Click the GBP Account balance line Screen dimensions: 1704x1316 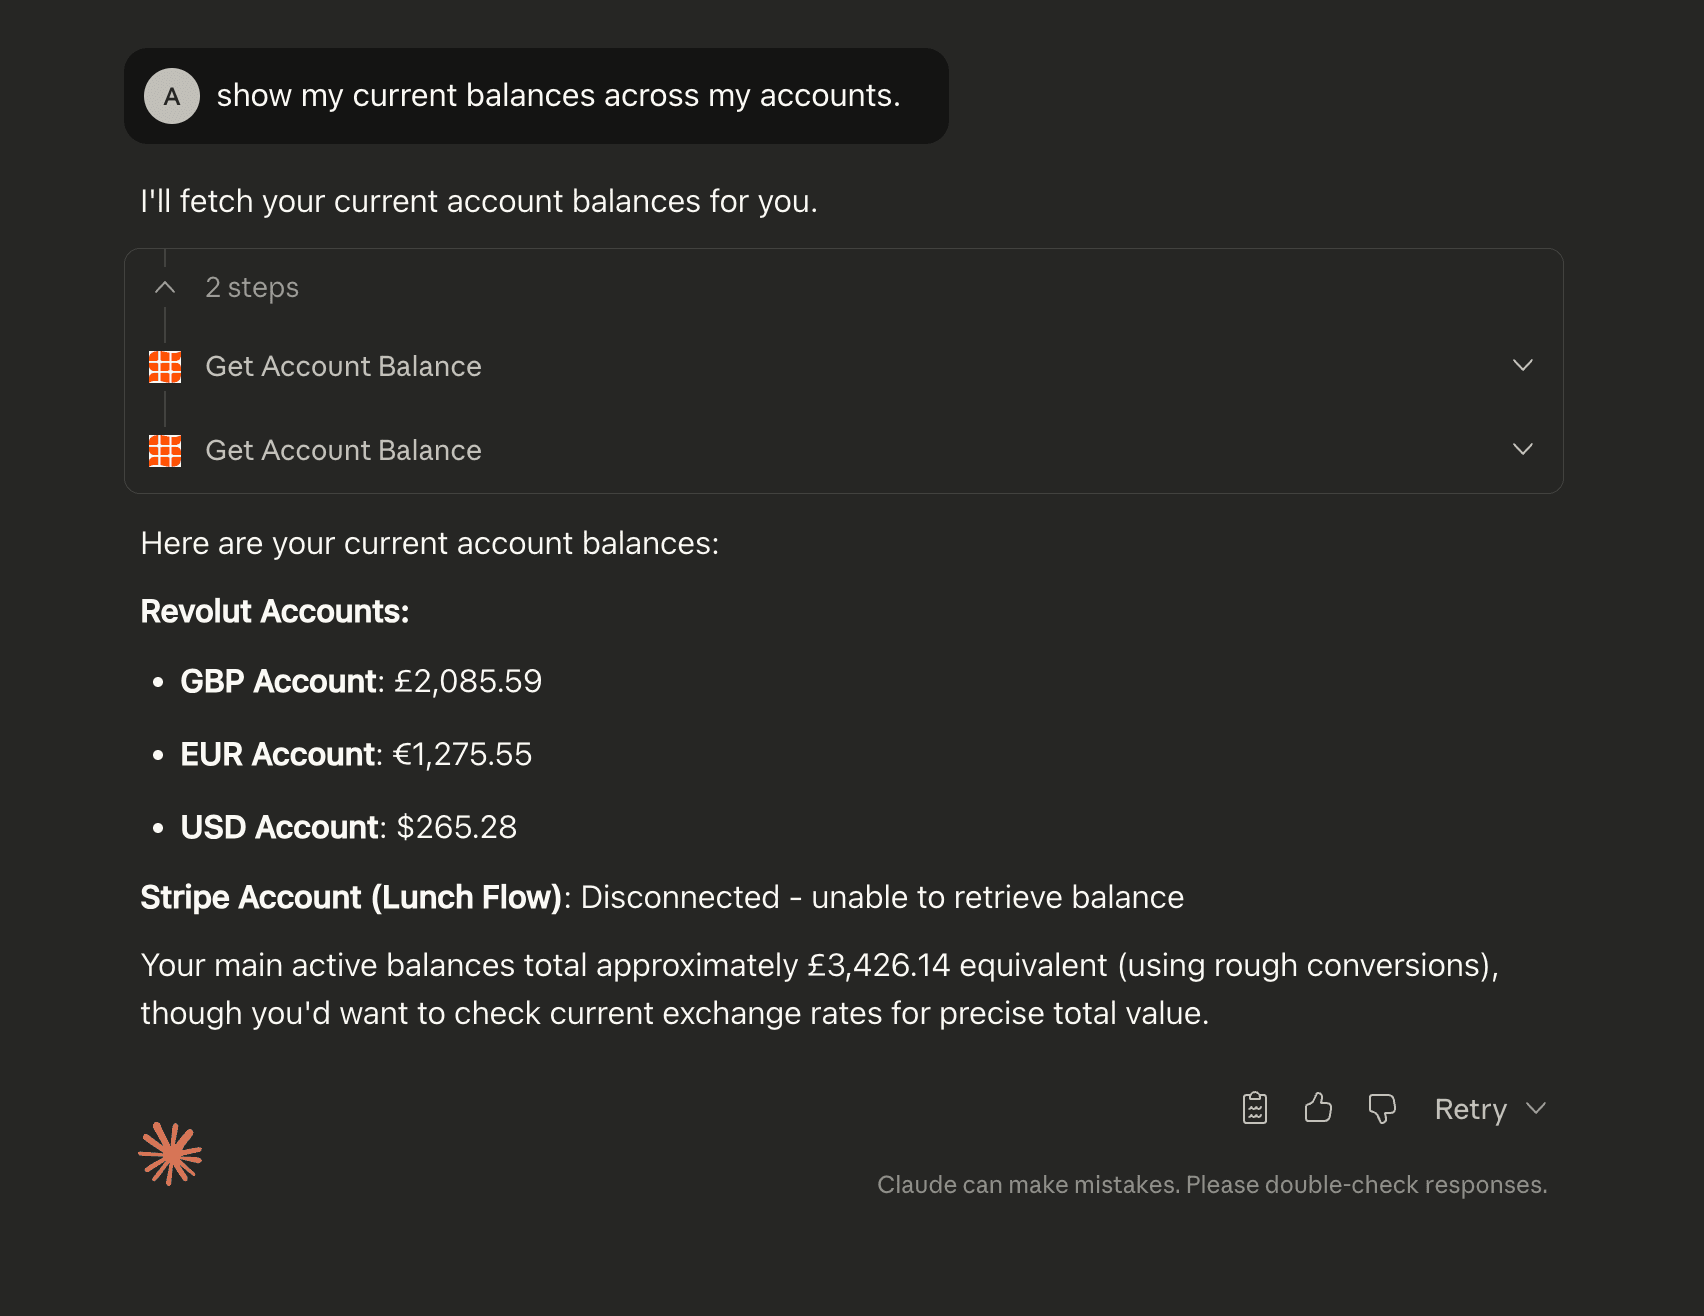click(x=361, y=681)
